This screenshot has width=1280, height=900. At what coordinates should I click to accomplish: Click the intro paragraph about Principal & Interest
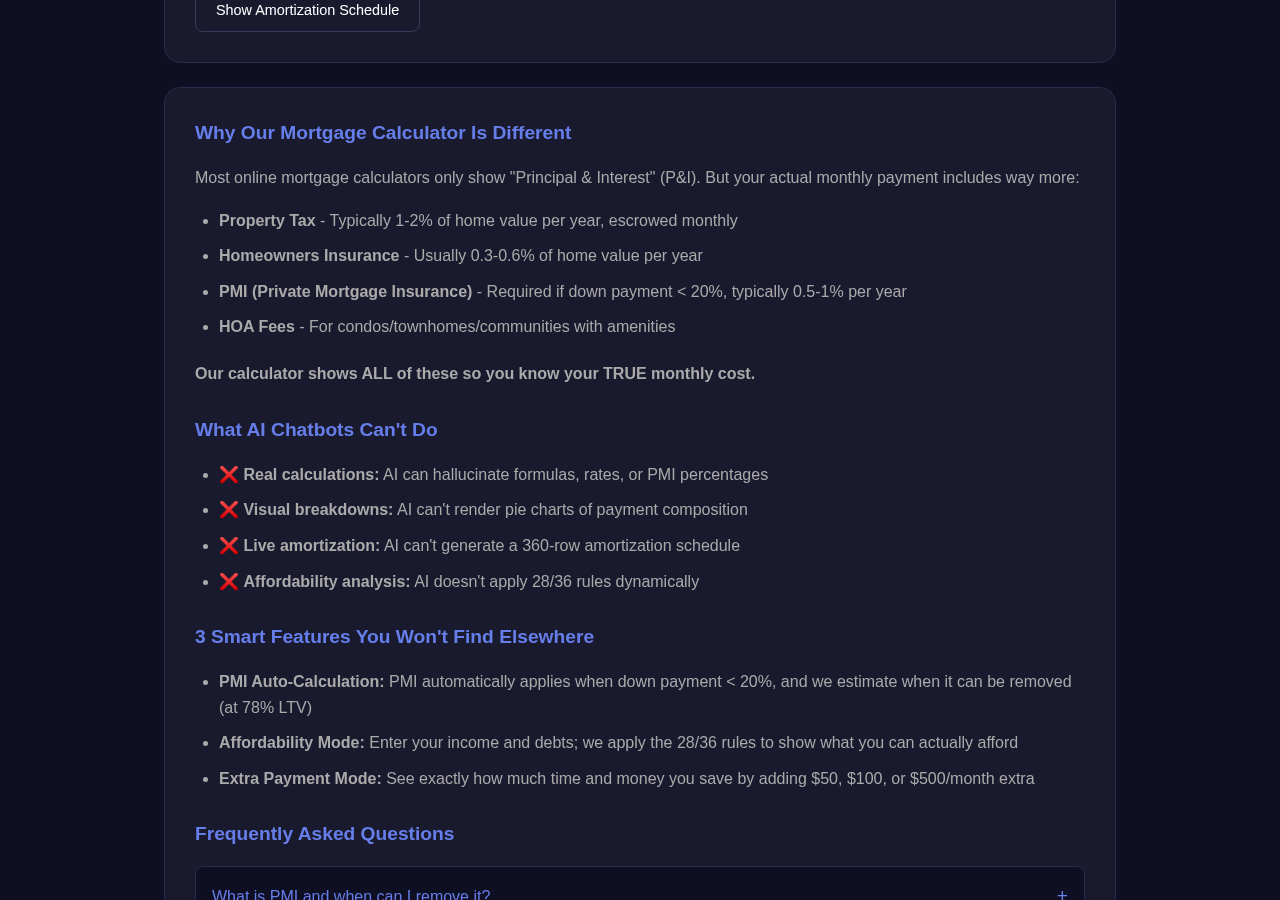(637, 178)
